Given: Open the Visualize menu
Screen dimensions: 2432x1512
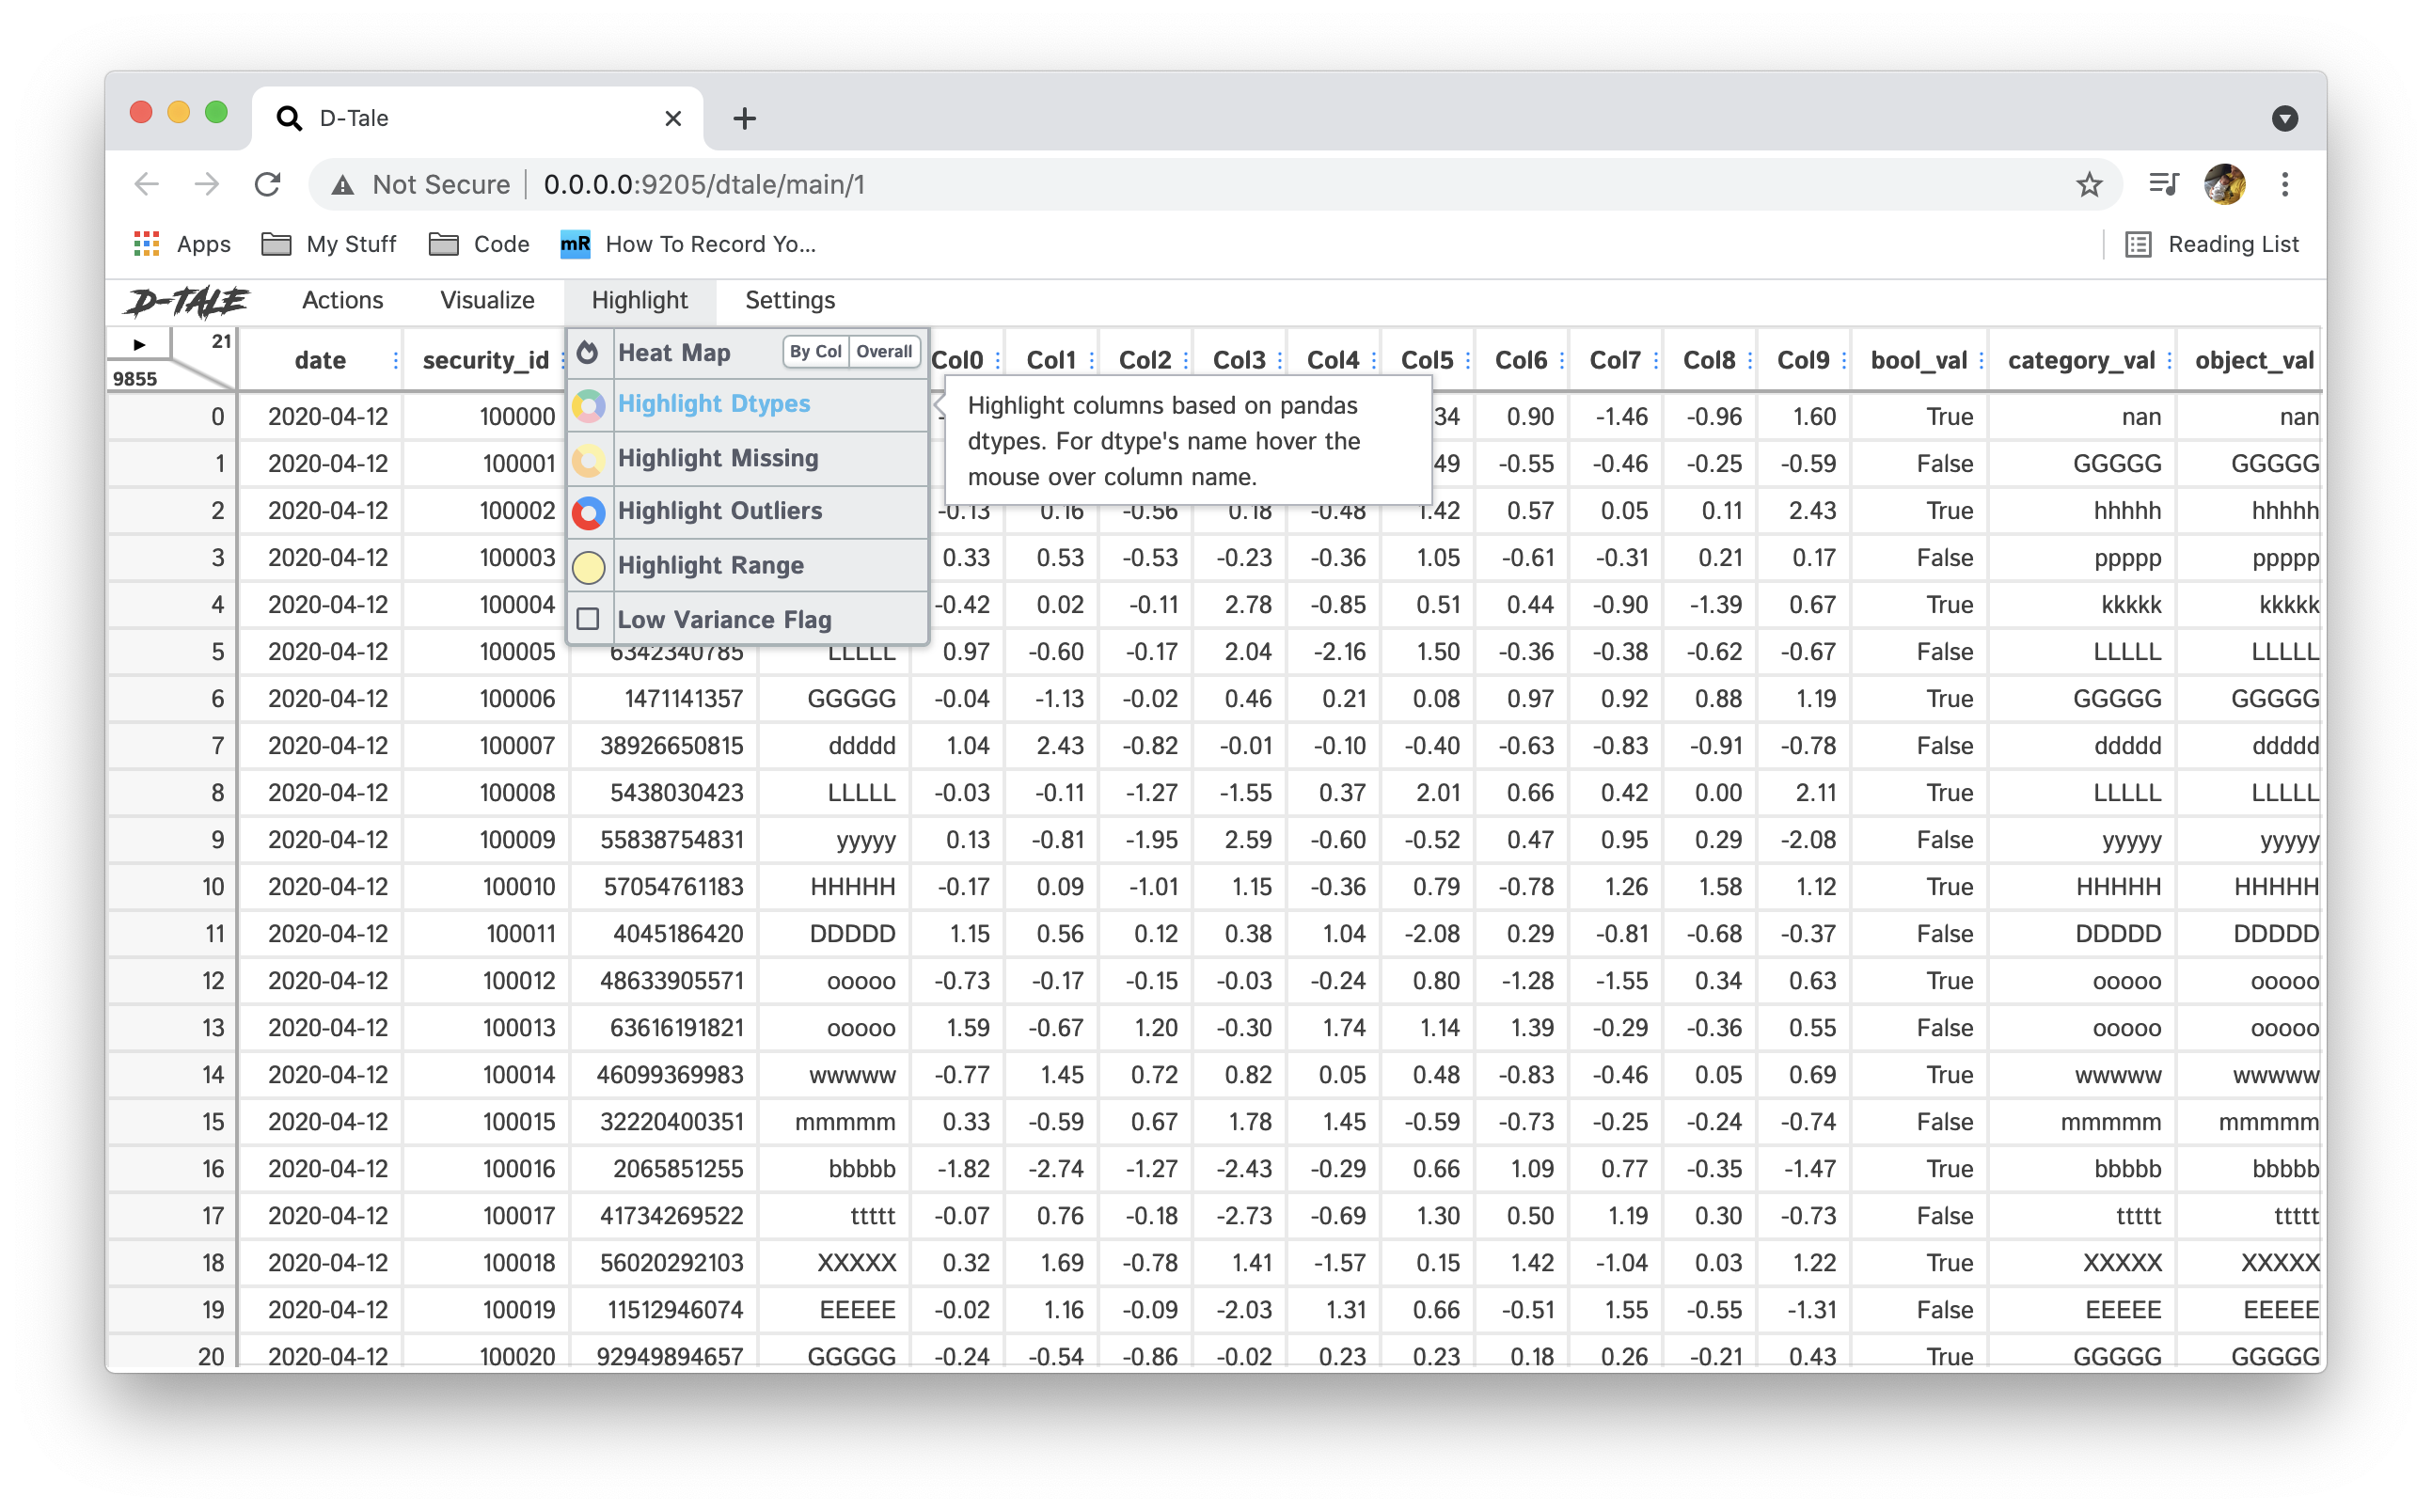Looking at the screenshot, I should point(487,301).
